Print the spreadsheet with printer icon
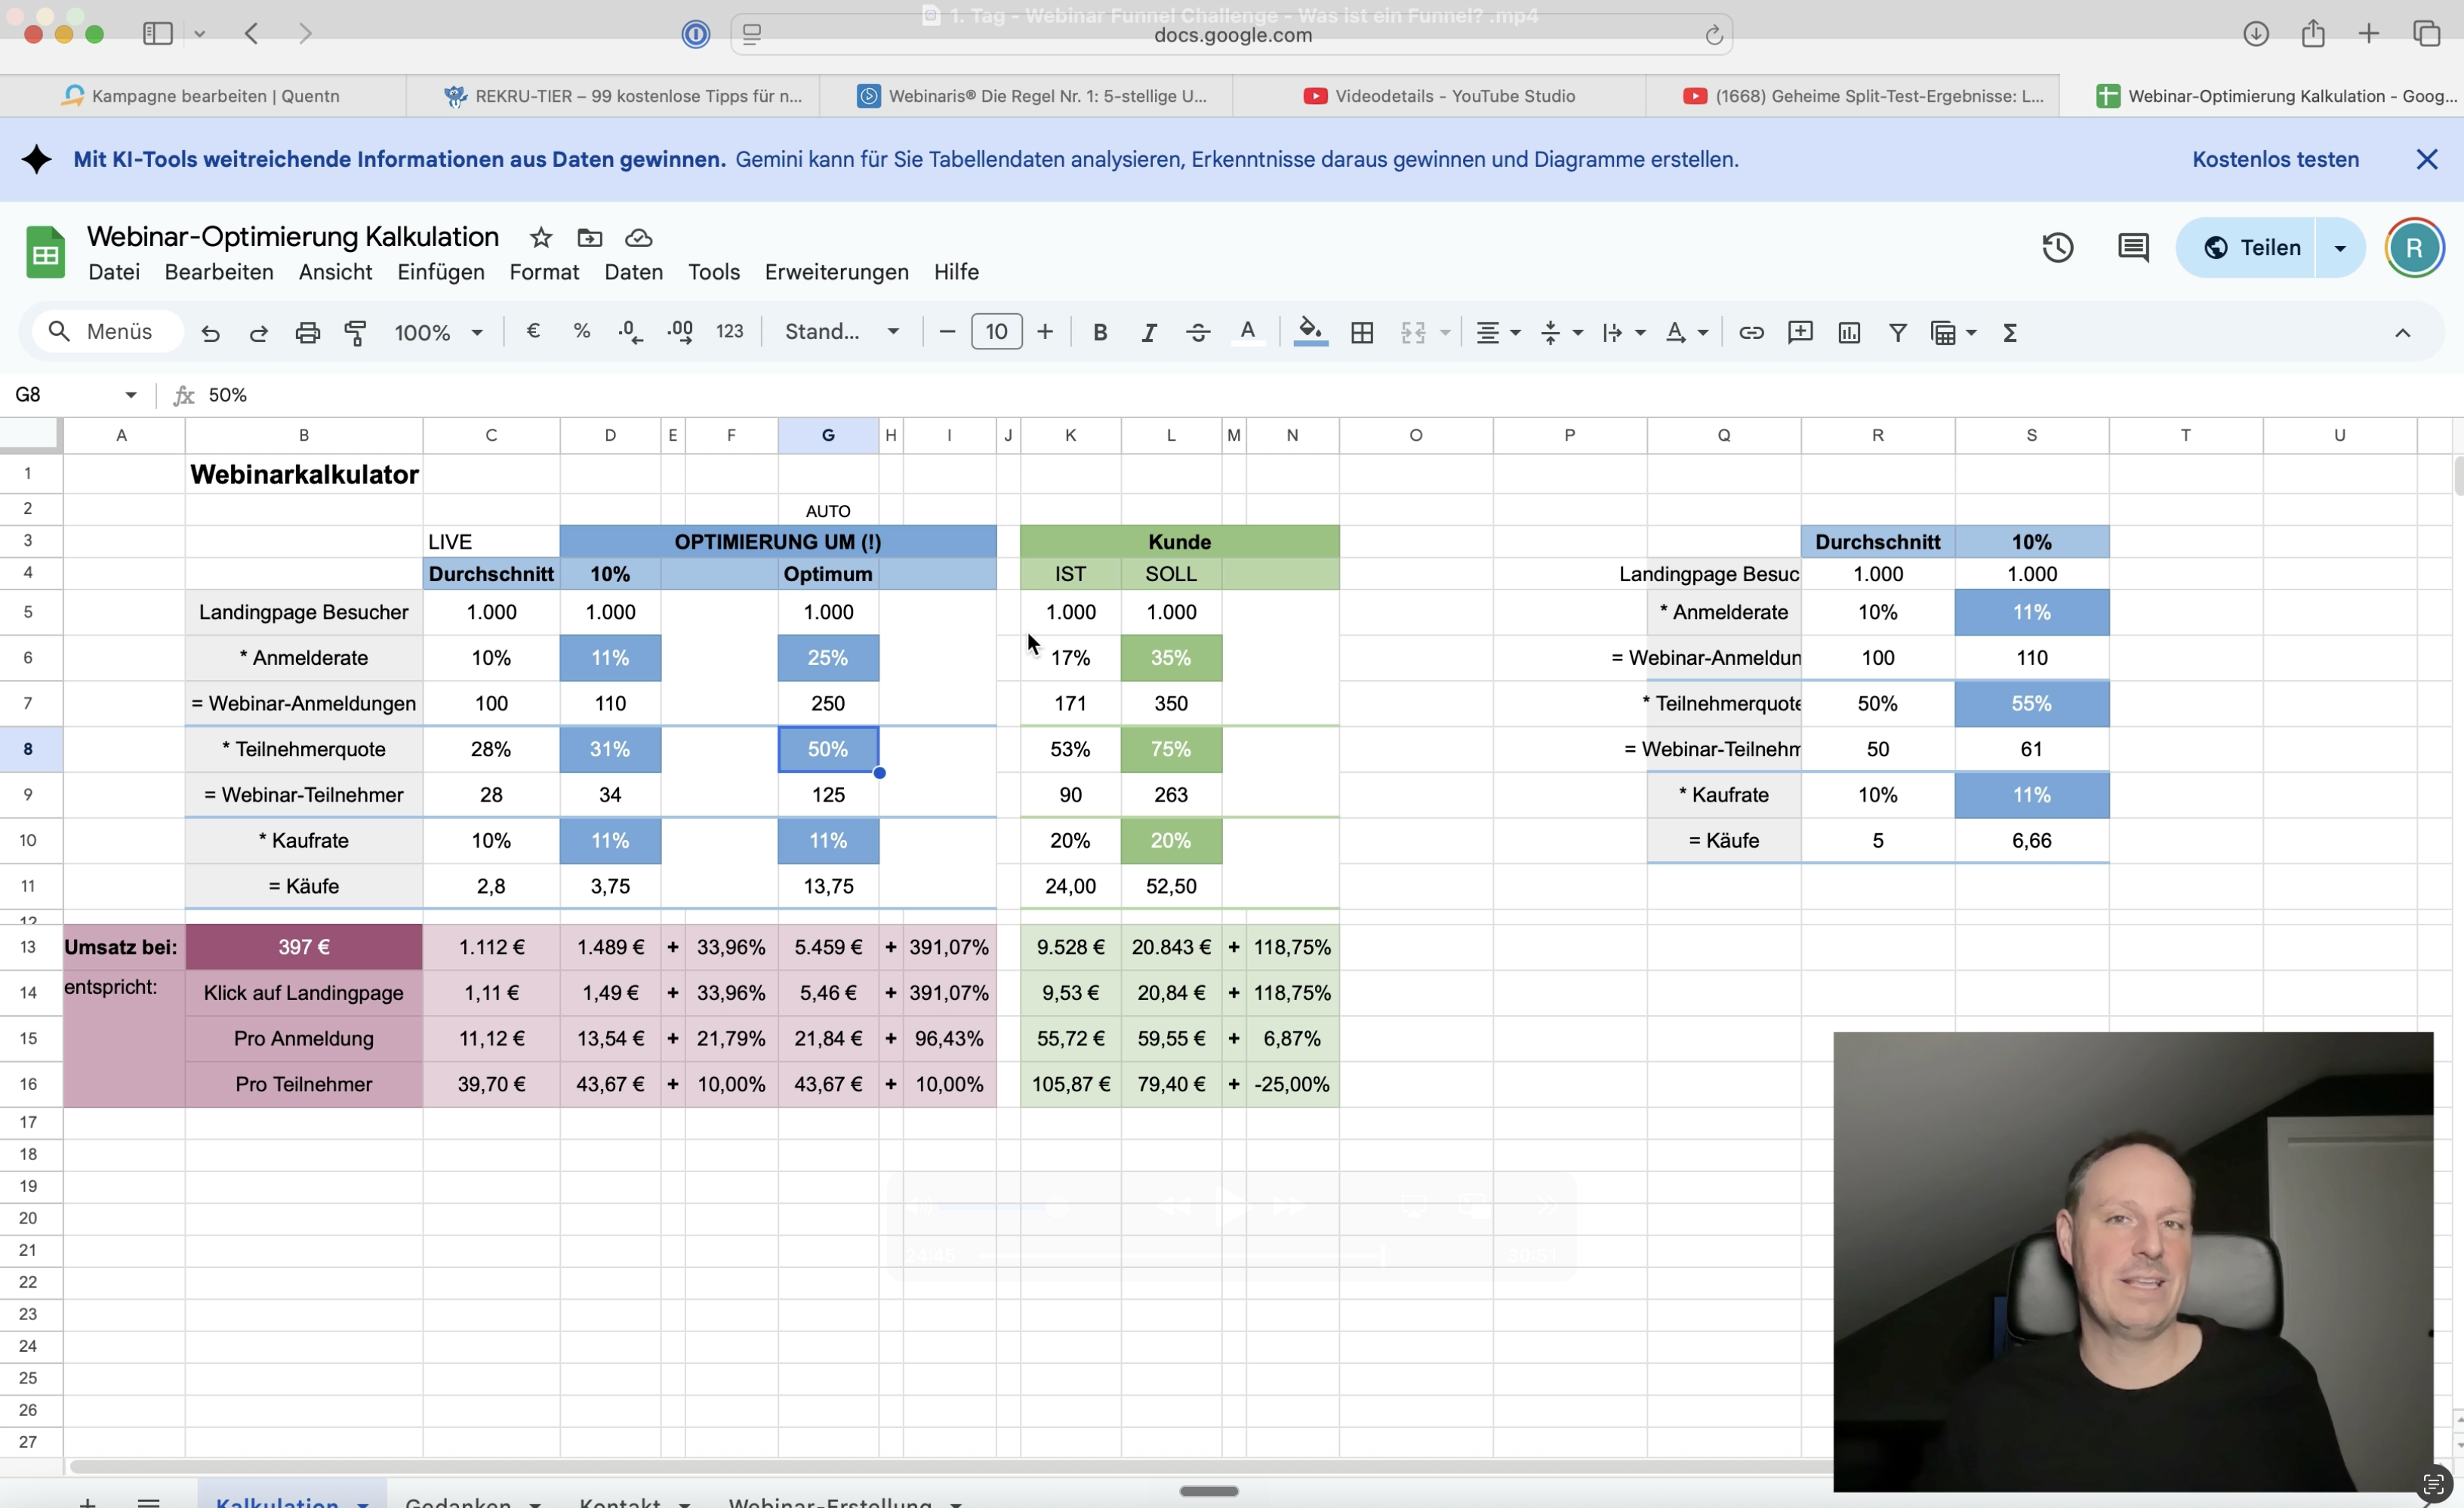This screenshot has width=2464, height=1508. [308, 333]
